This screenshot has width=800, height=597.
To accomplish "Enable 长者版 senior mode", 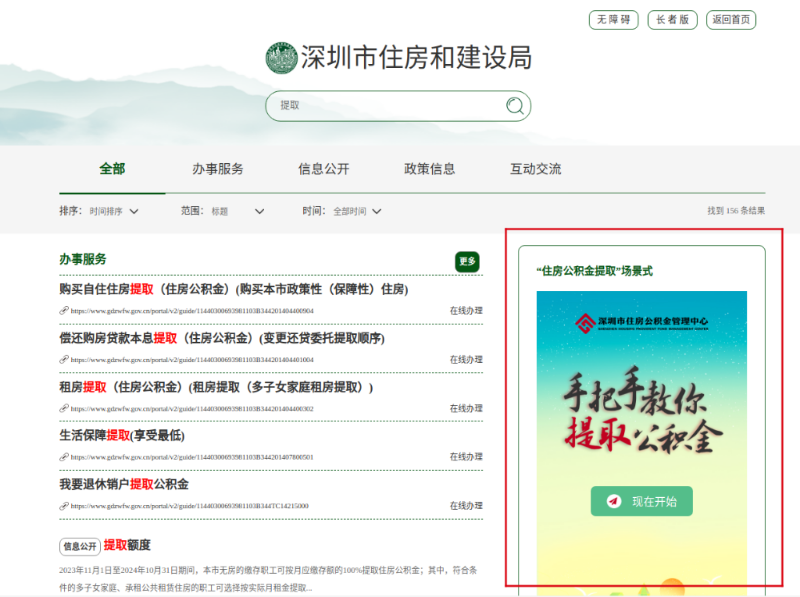I will [671, 20].
